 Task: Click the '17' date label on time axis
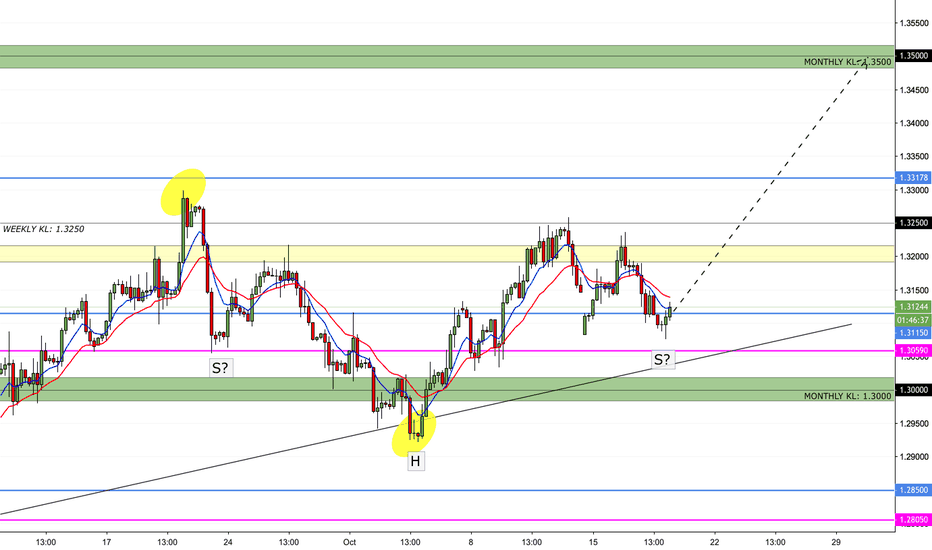point(107,542)
